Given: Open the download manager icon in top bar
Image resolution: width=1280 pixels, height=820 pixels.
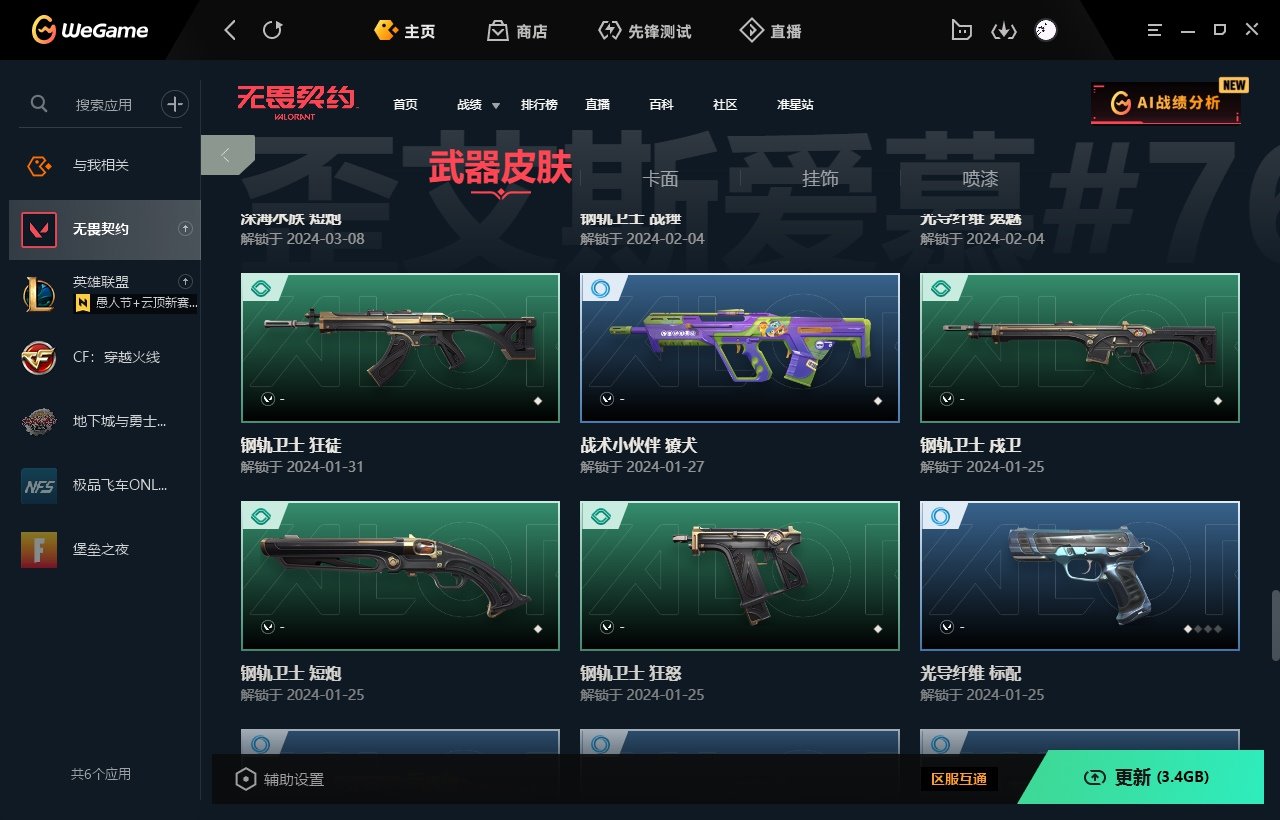Looking at the screenshot, I should pyautogui.click(x=1003, y=31).
